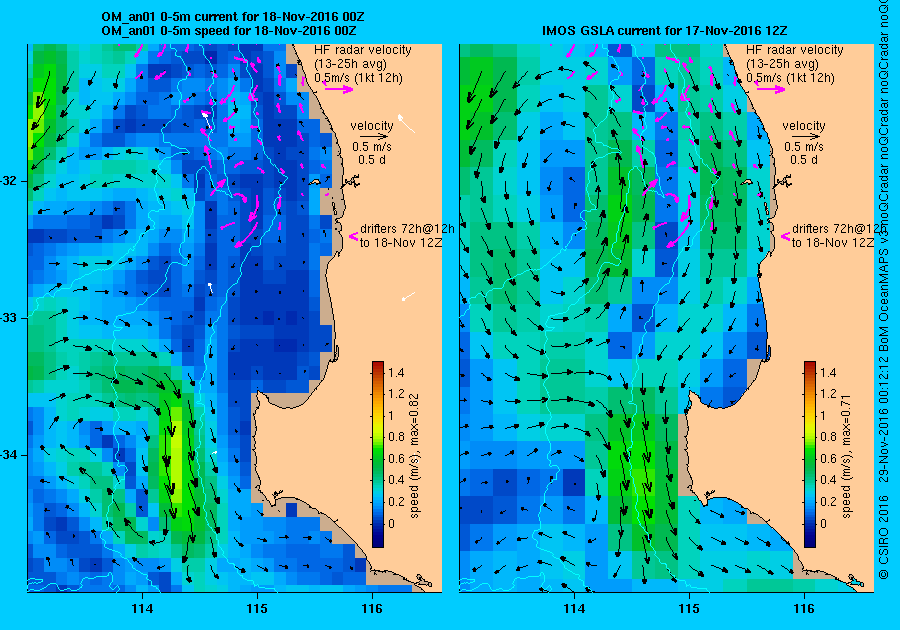Viewport: 900px width, 630px height.
Task: Click the 1.4 tick on OM_an01 colorbar
Action: 396,373
